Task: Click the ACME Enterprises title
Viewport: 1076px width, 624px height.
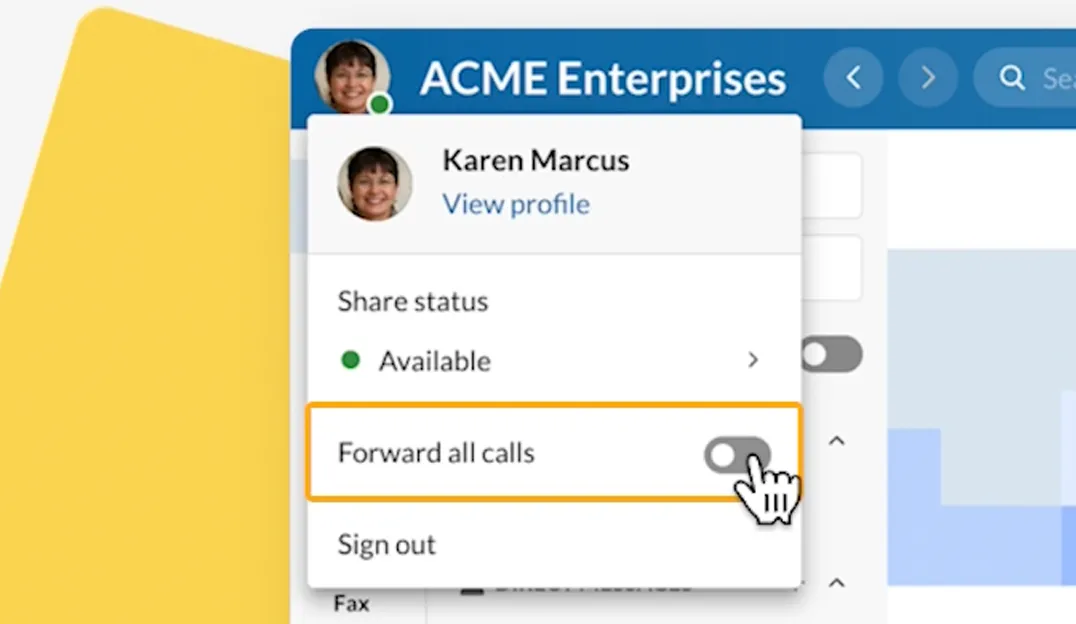Action: [x=603, y=78]
